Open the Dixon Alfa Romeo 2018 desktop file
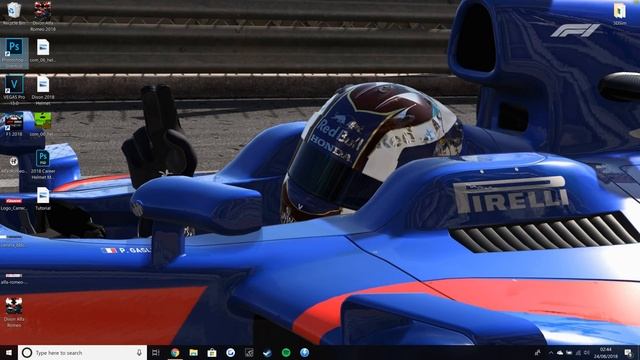 pos(43,16)
